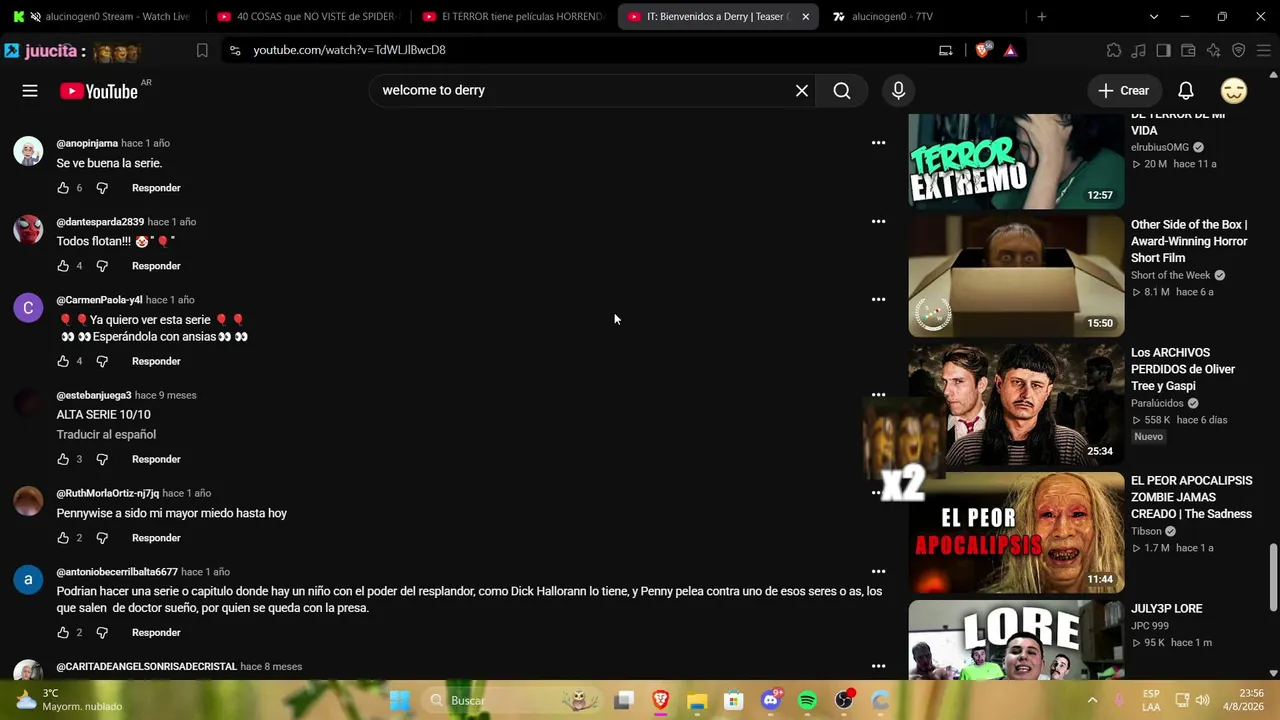Click 'Traducir al español' under ALTA SERIE

106,435
